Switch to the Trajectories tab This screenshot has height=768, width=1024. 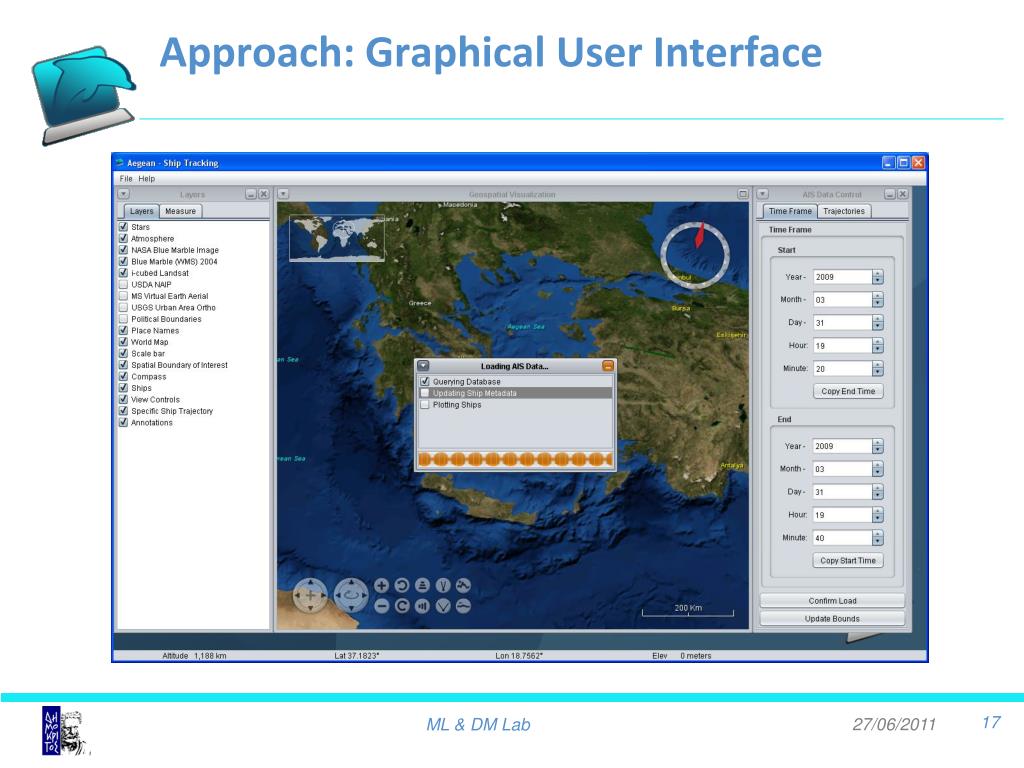click(844, 211)
